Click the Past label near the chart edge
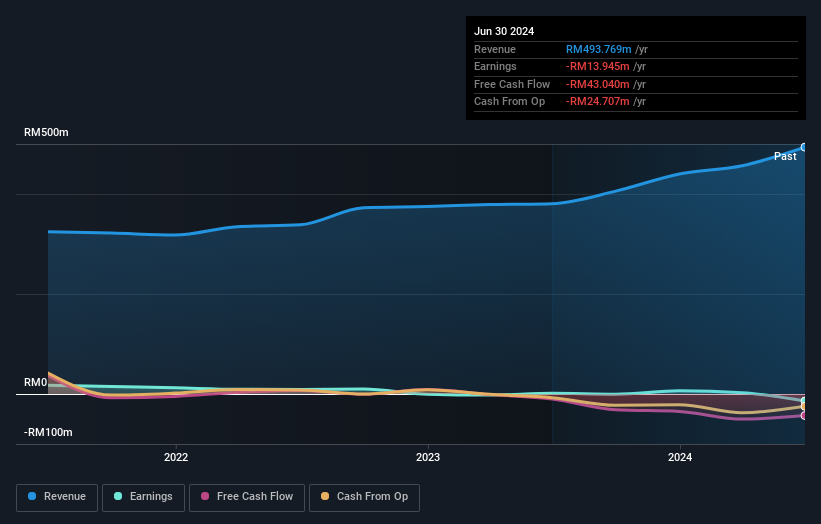Screen dimensions: 821x524 (785, 156)
